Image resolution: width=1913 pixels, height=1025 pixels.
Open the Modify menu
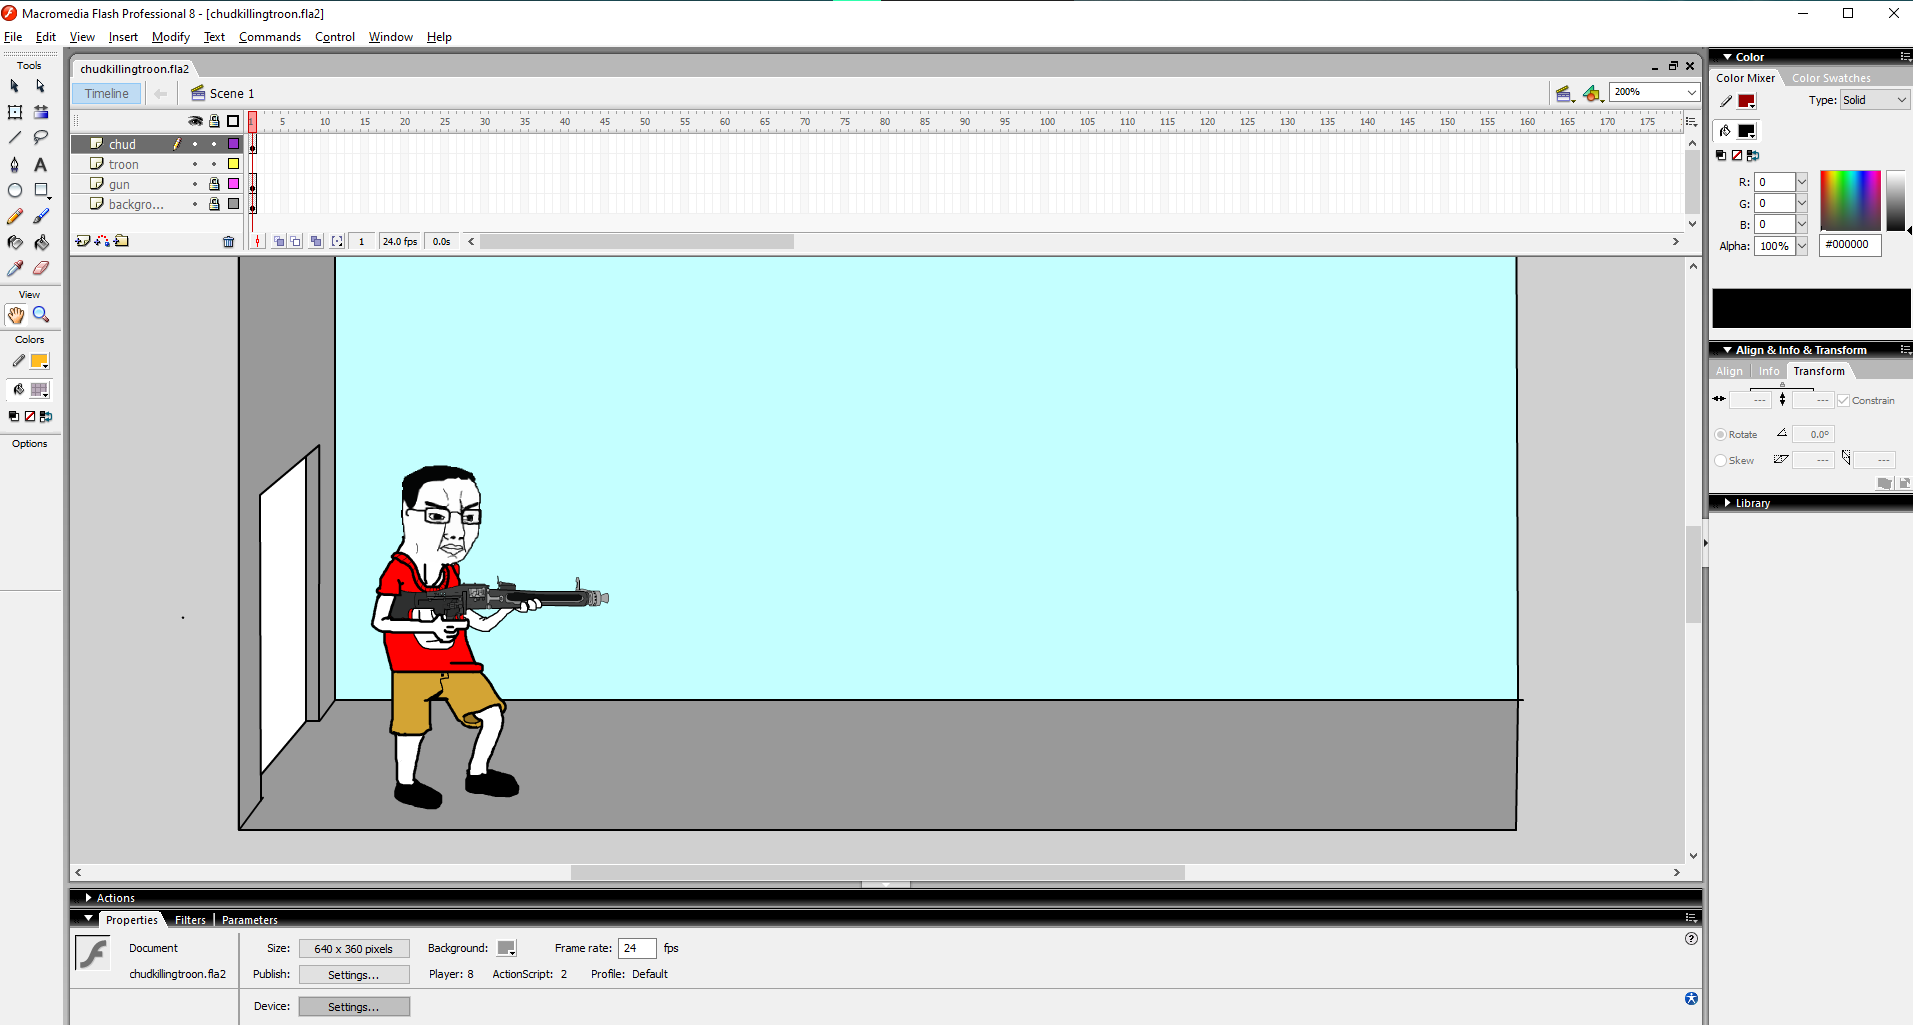tap(170, 37)
